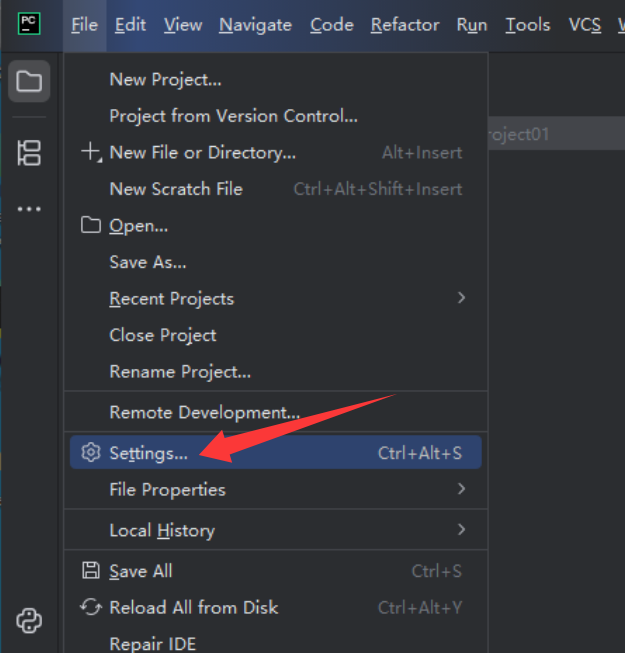Select New Project from File menu
Image resolution: width=625 pixels, height=653 pixels.
pyautogui.click(x=165, y=80)
